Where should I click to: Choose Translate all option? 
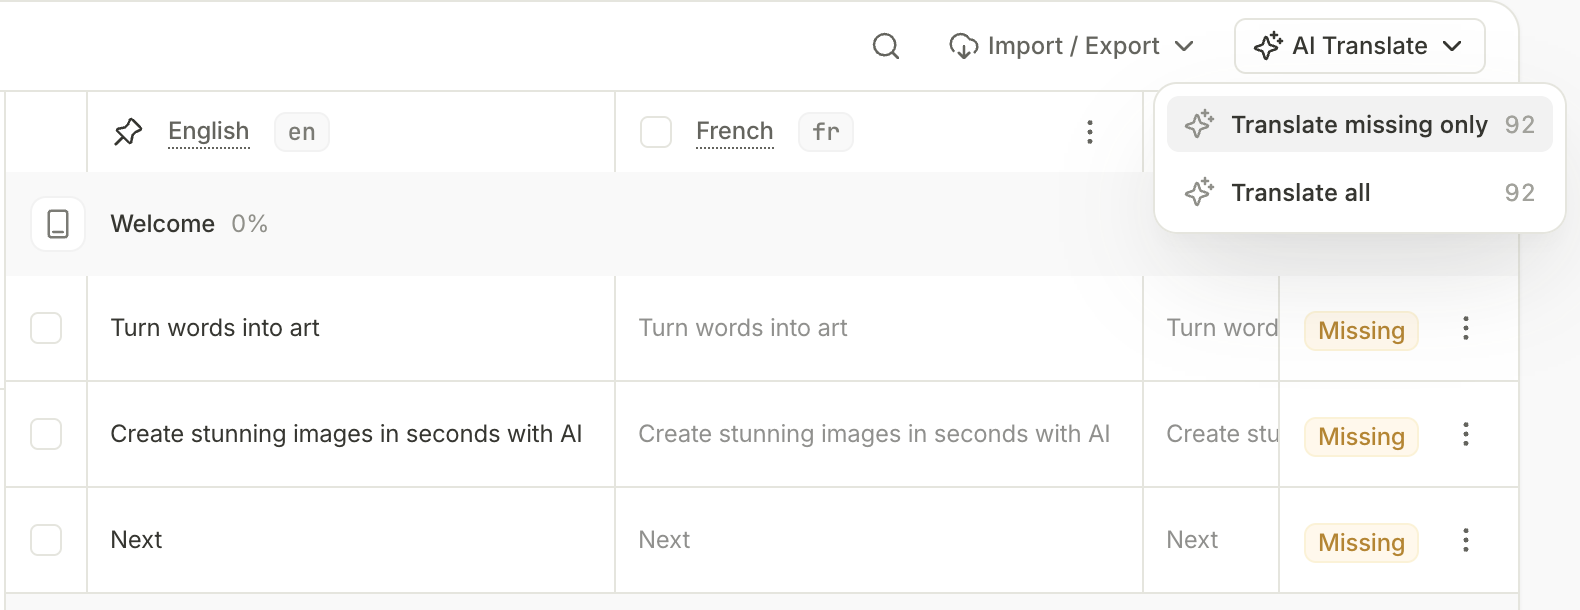[1359, 192]
